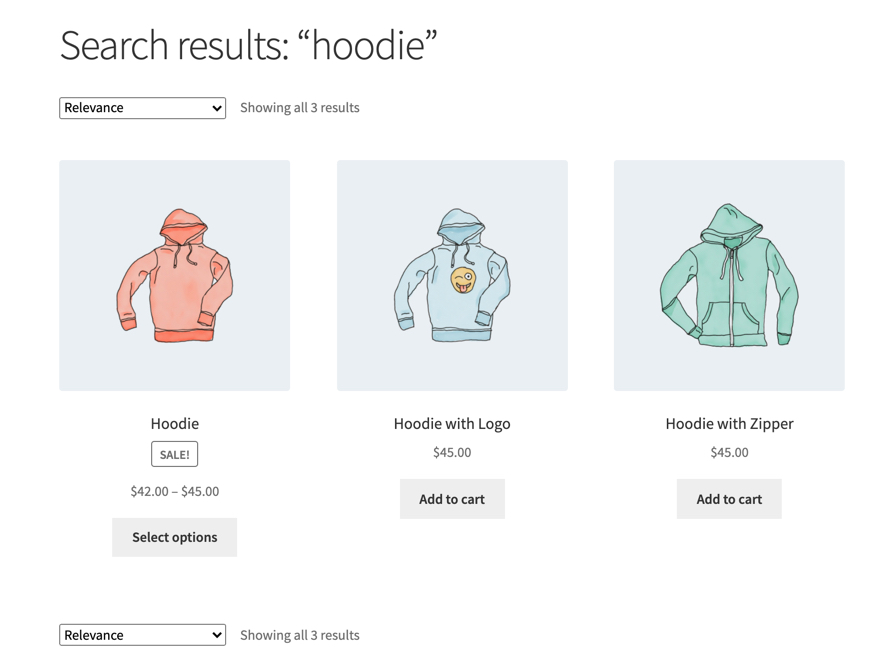Click the Hoodie with Zipper $45.00 price
869x671 pixels.
click(x=729, y=453)
